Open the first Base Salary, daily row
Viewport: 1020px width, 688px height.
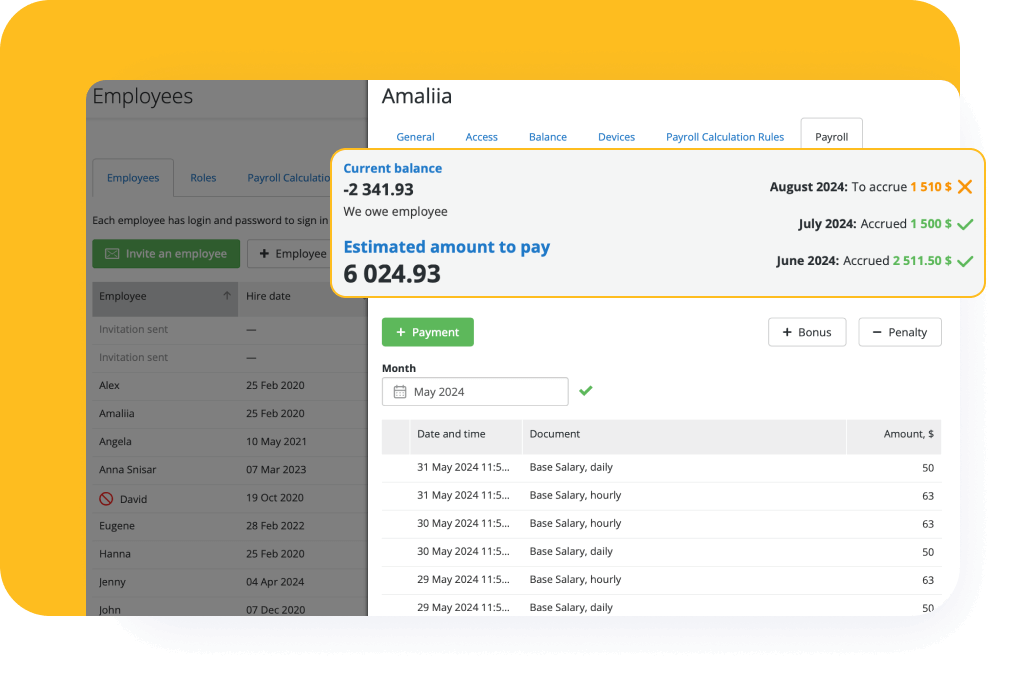571,467
